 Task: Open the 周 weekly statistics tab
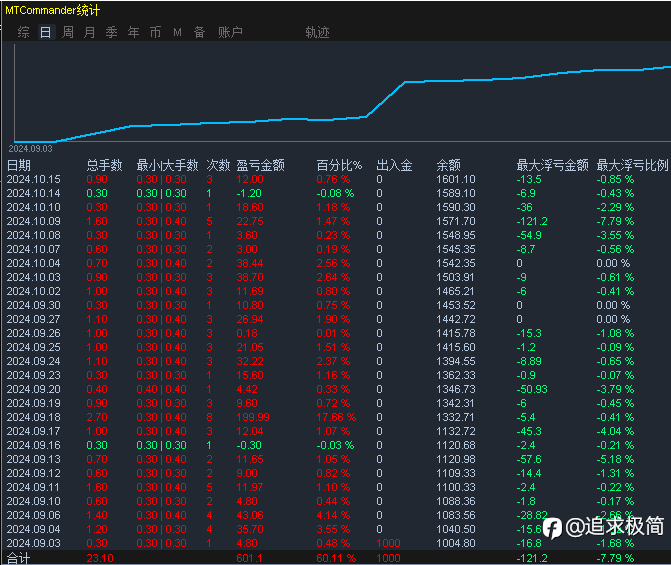pos(68,32)
